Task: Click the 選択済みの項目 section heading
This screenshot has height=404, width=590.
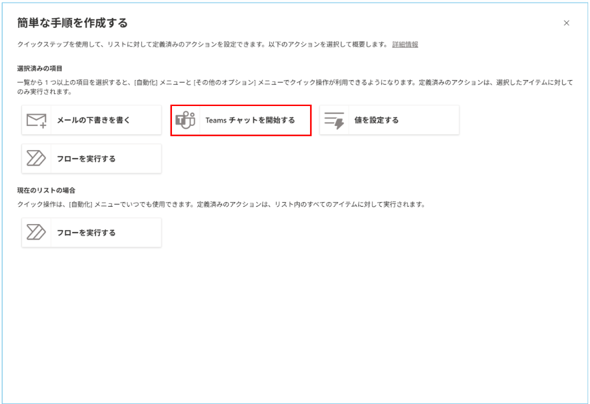Action: tap(40, 68)
